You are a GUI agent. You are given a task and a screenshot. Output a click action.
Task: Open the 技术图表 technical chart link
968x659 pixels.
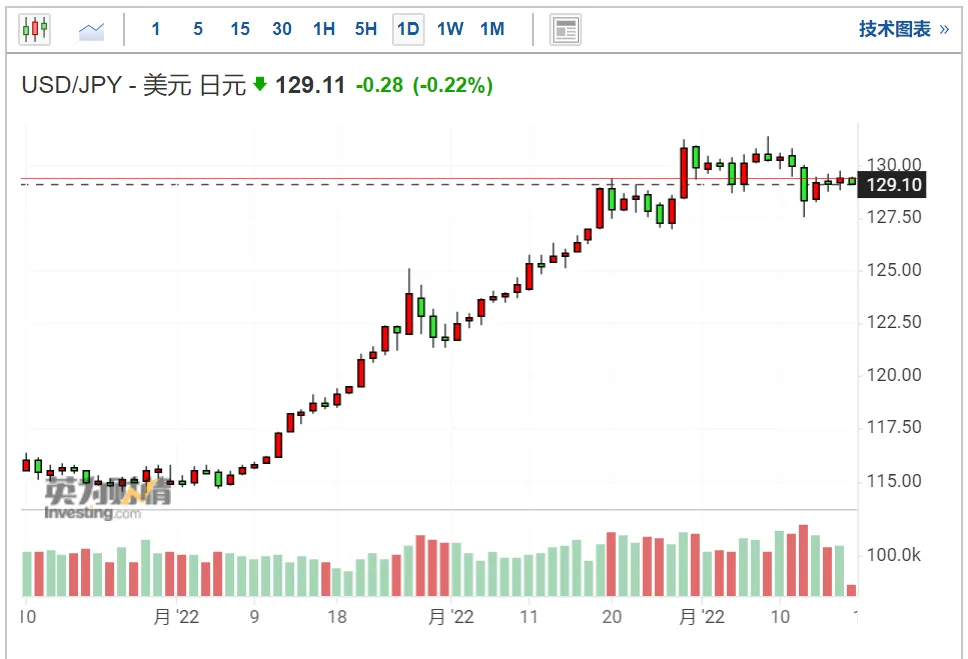tap(903, 29)
